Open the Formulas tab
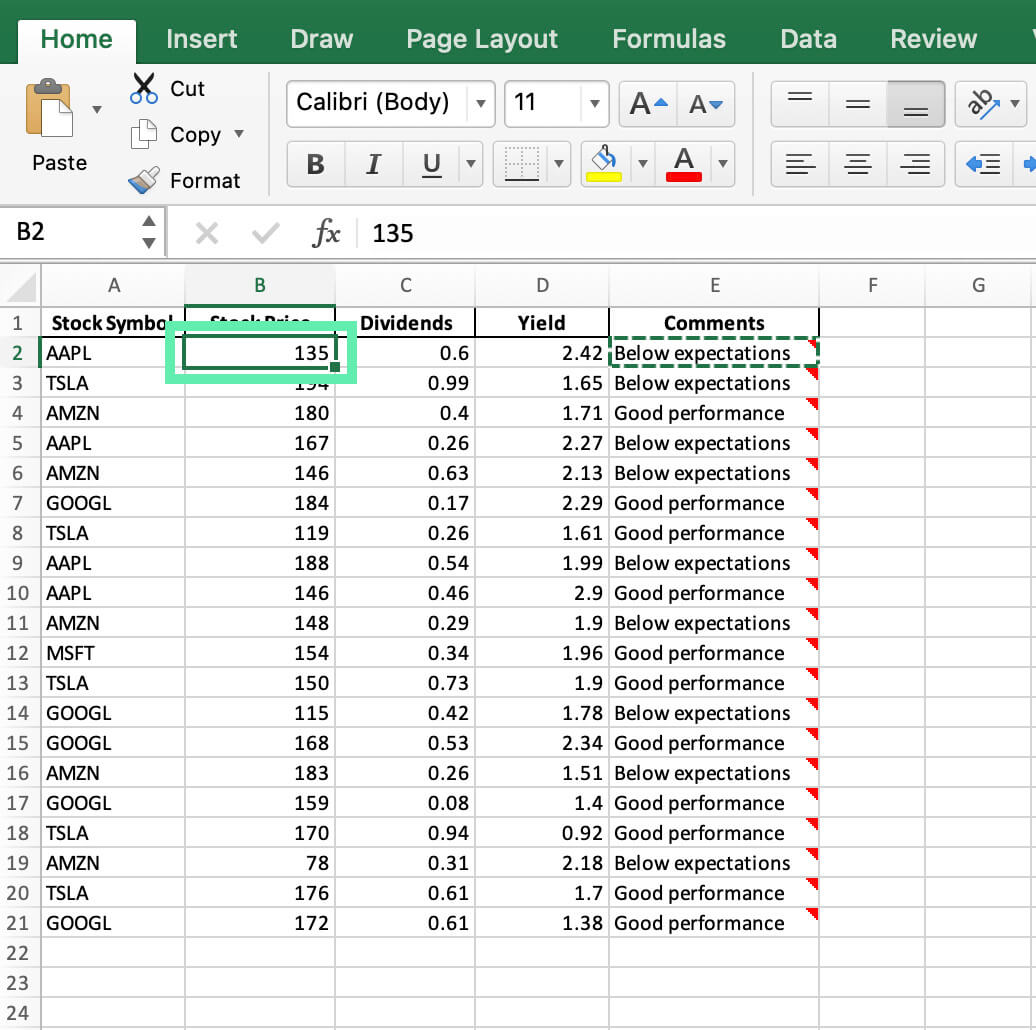This screenshot has width=1036, height=1030. [669, 39]
